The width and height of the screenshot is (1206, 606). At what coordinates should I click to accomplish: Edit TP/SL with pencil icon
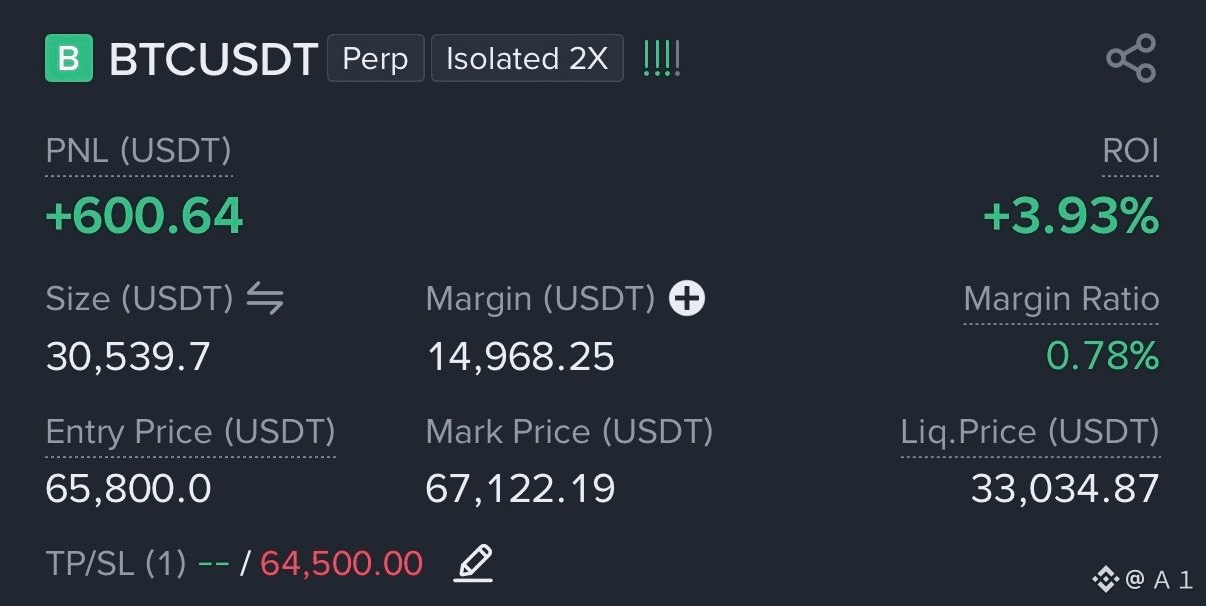tap(474, 563)
